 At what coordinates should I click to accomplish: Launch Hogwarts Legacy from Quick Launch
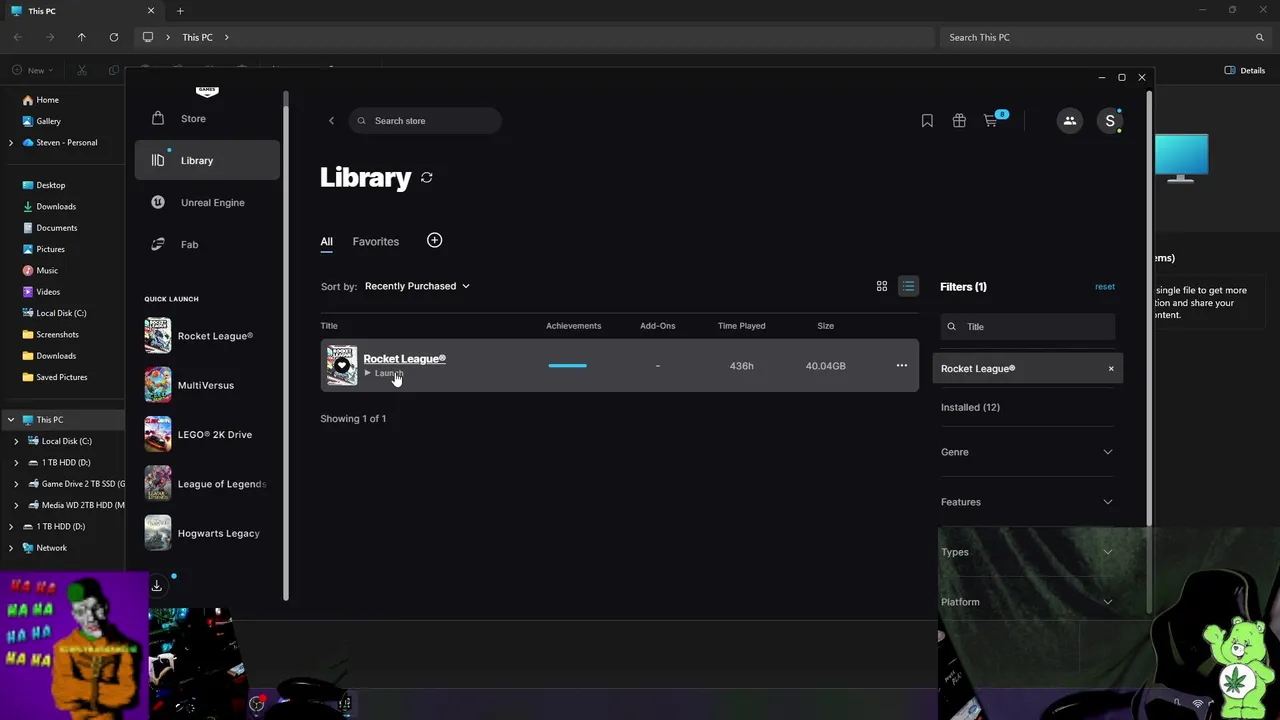tap(207, 533)
